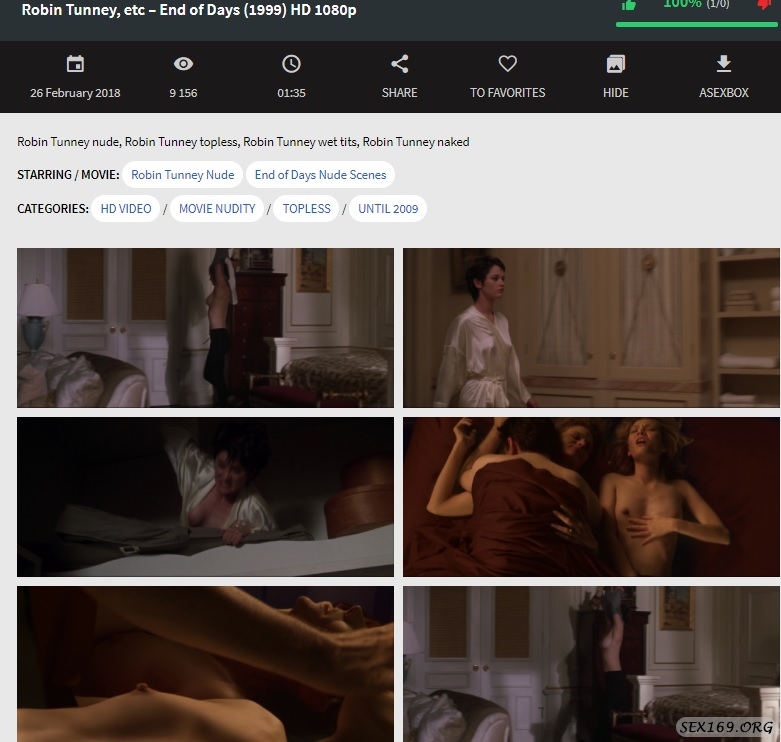This screenshot has height=742, width=781.
Task: Click the eye views icon
Action: (183, 64)
